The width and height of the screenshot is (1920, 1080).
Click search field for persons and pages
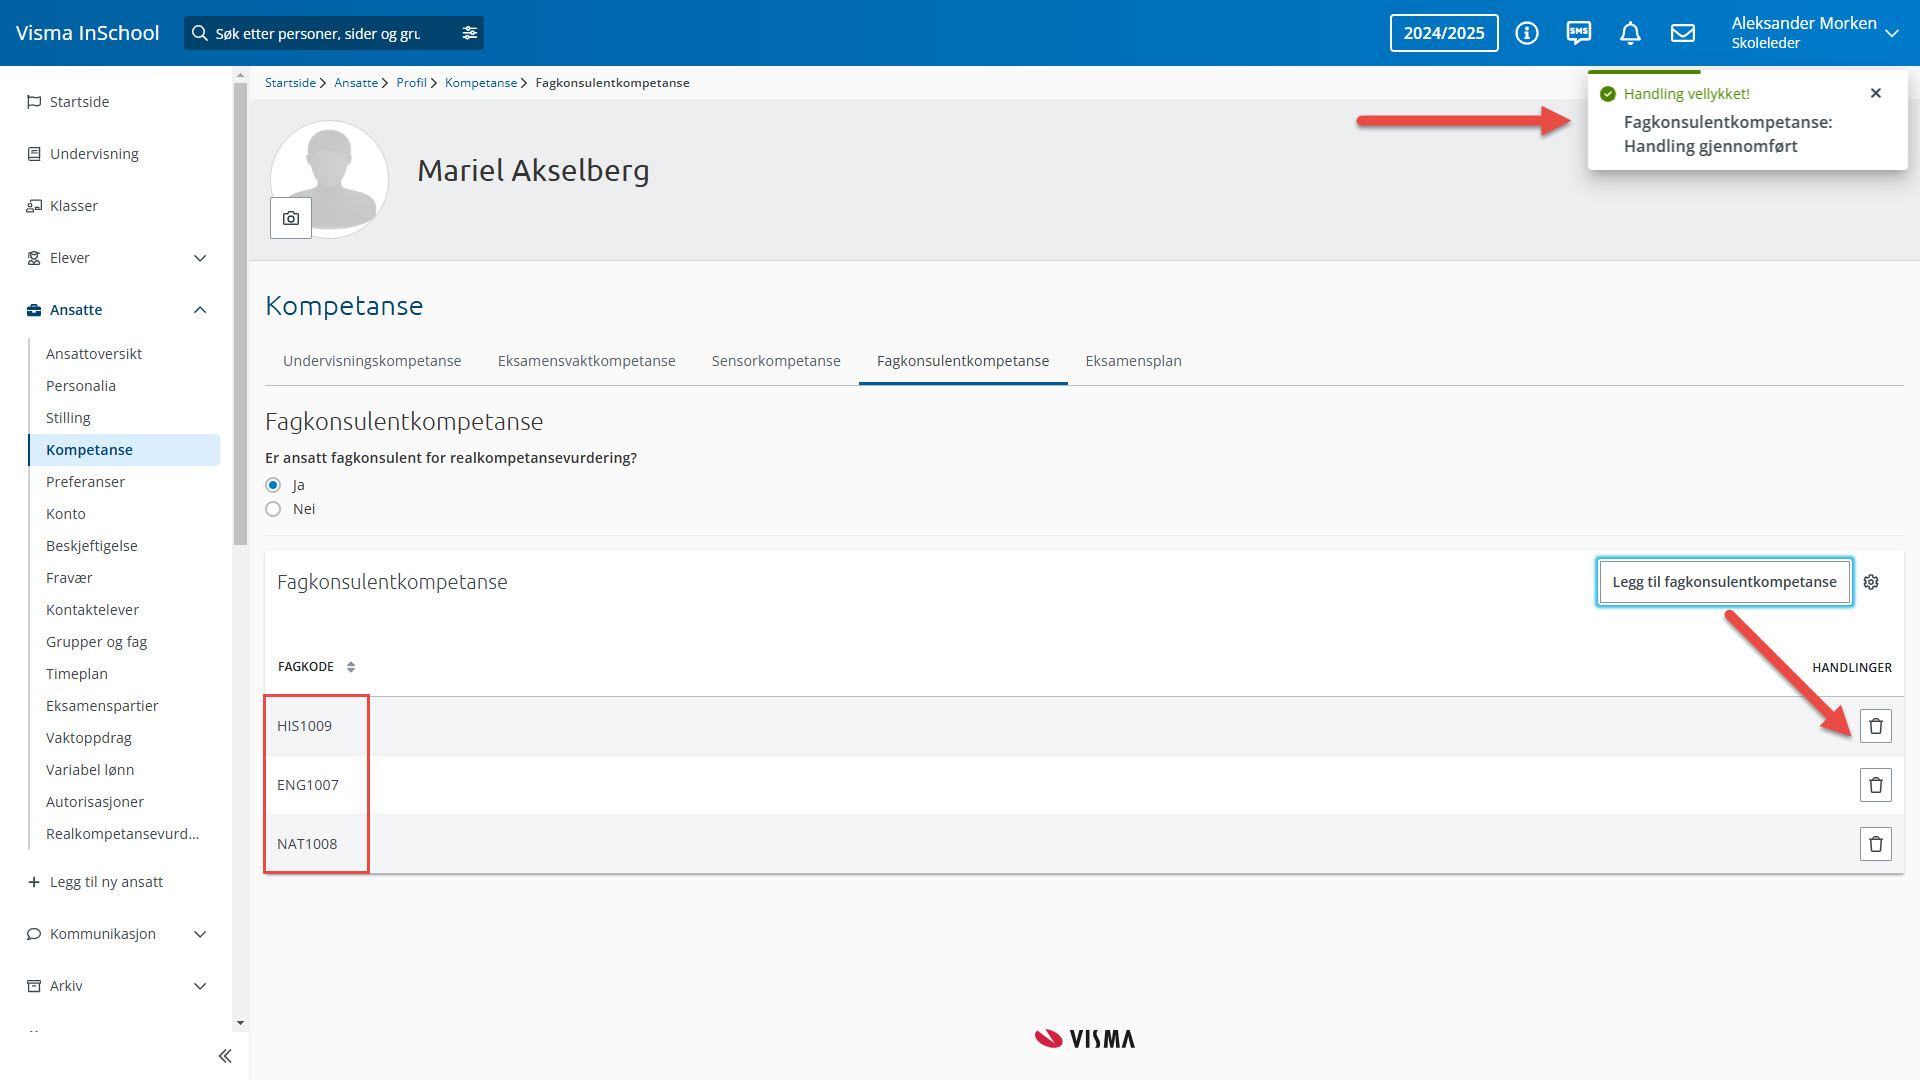pyautogui.click(x=320, y=33)
